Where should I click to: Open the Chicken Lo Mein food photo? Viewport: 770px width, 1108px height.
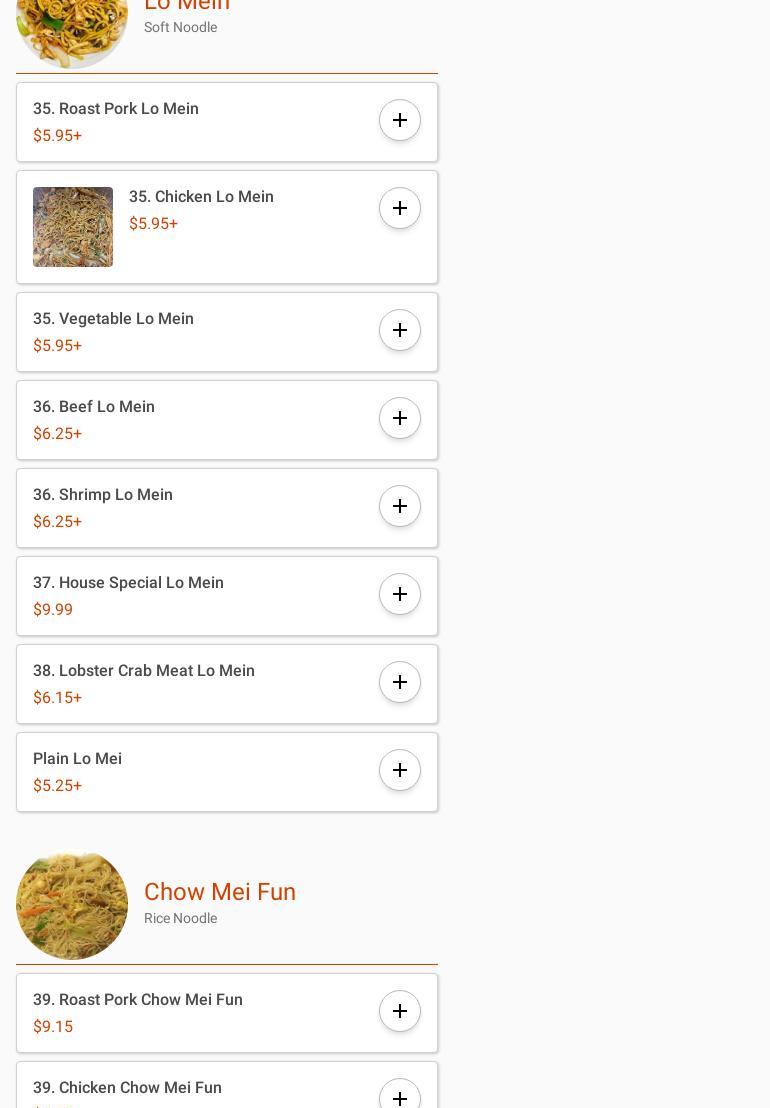[73, 227]
